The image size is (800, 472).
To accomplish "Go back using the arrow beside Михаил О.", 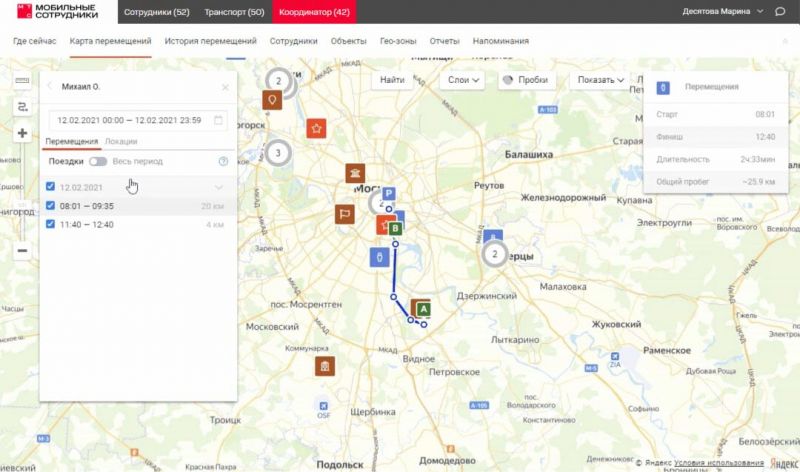I will point(50,87).
